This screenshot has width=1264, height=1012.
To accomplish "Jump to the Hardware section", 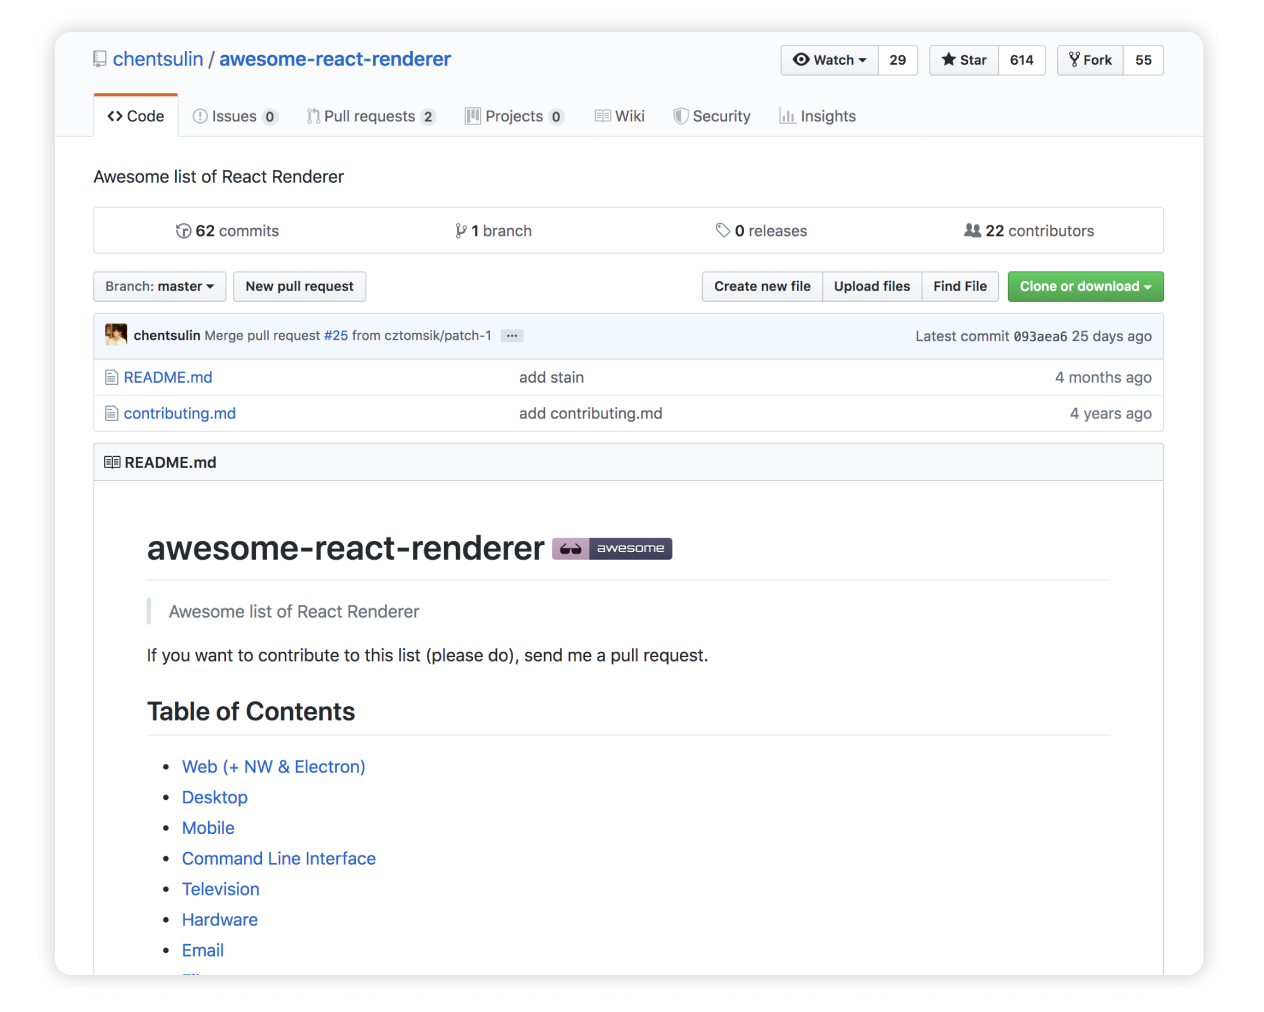I will click(220, 920).
